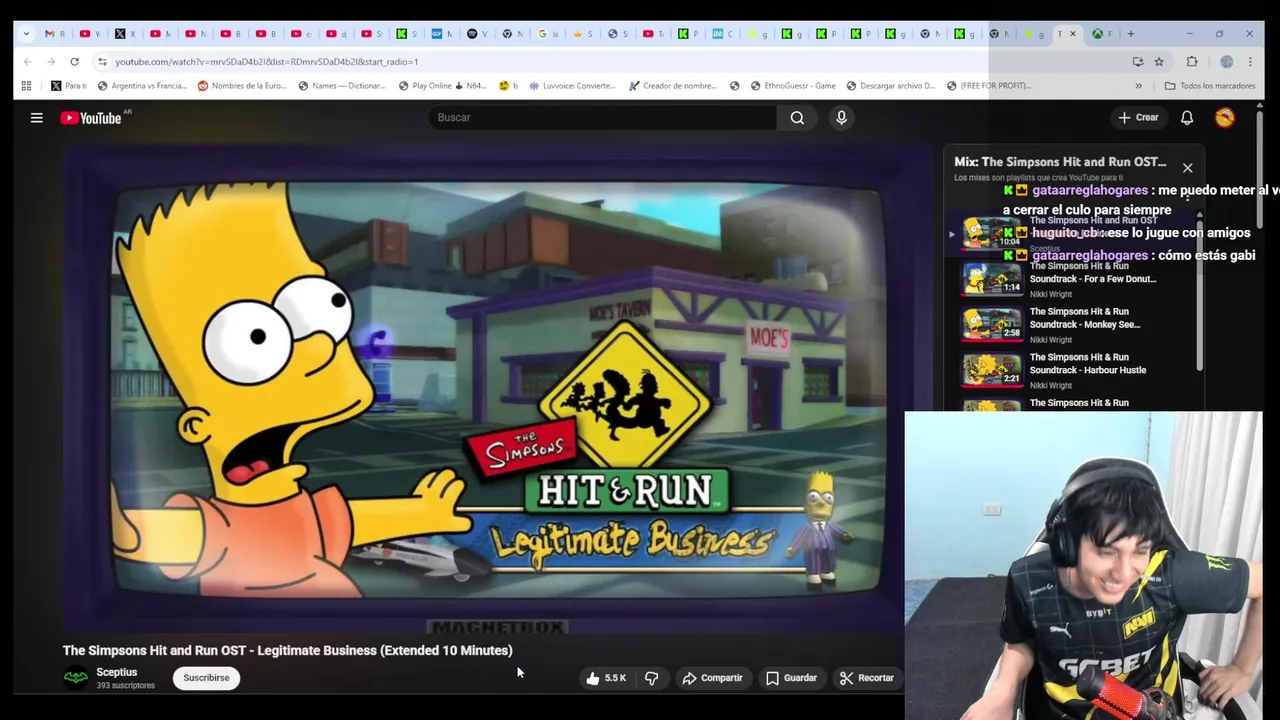
Task: Open YouTube notifications bell
Action: coord(1187,117)
